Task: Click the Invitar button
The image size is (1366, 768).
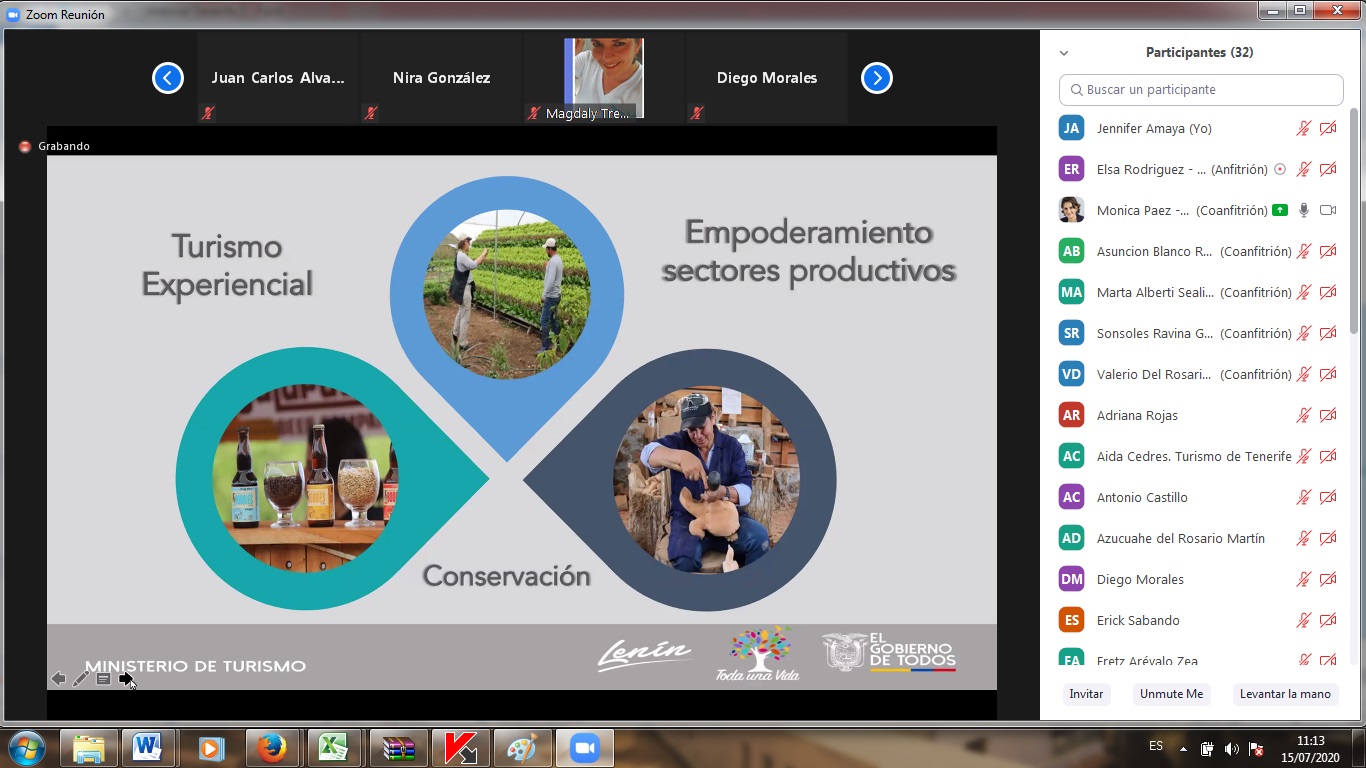Action: click(1086, 694)
